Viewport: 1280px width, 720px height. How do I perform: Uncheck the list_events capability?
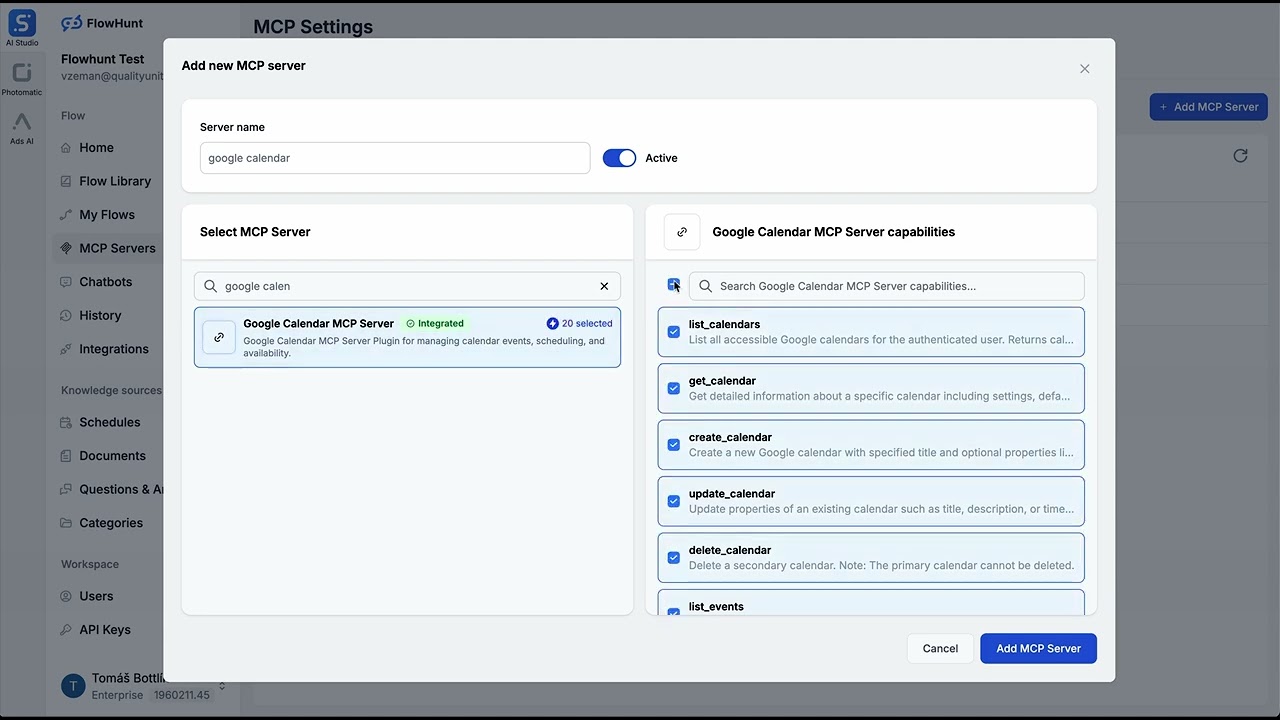[673, 611]
